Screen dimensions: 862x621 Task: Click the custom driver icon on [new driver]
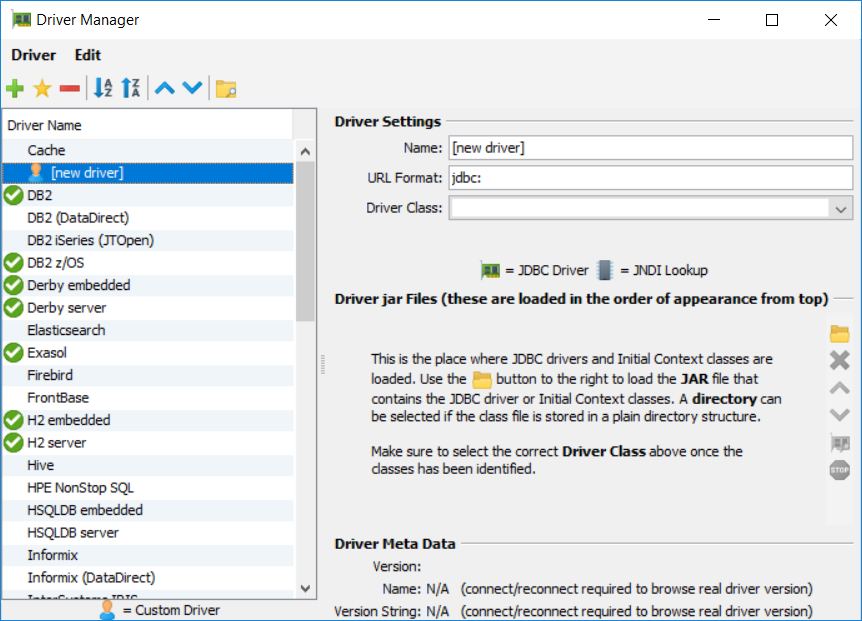[x=36, y=172]
